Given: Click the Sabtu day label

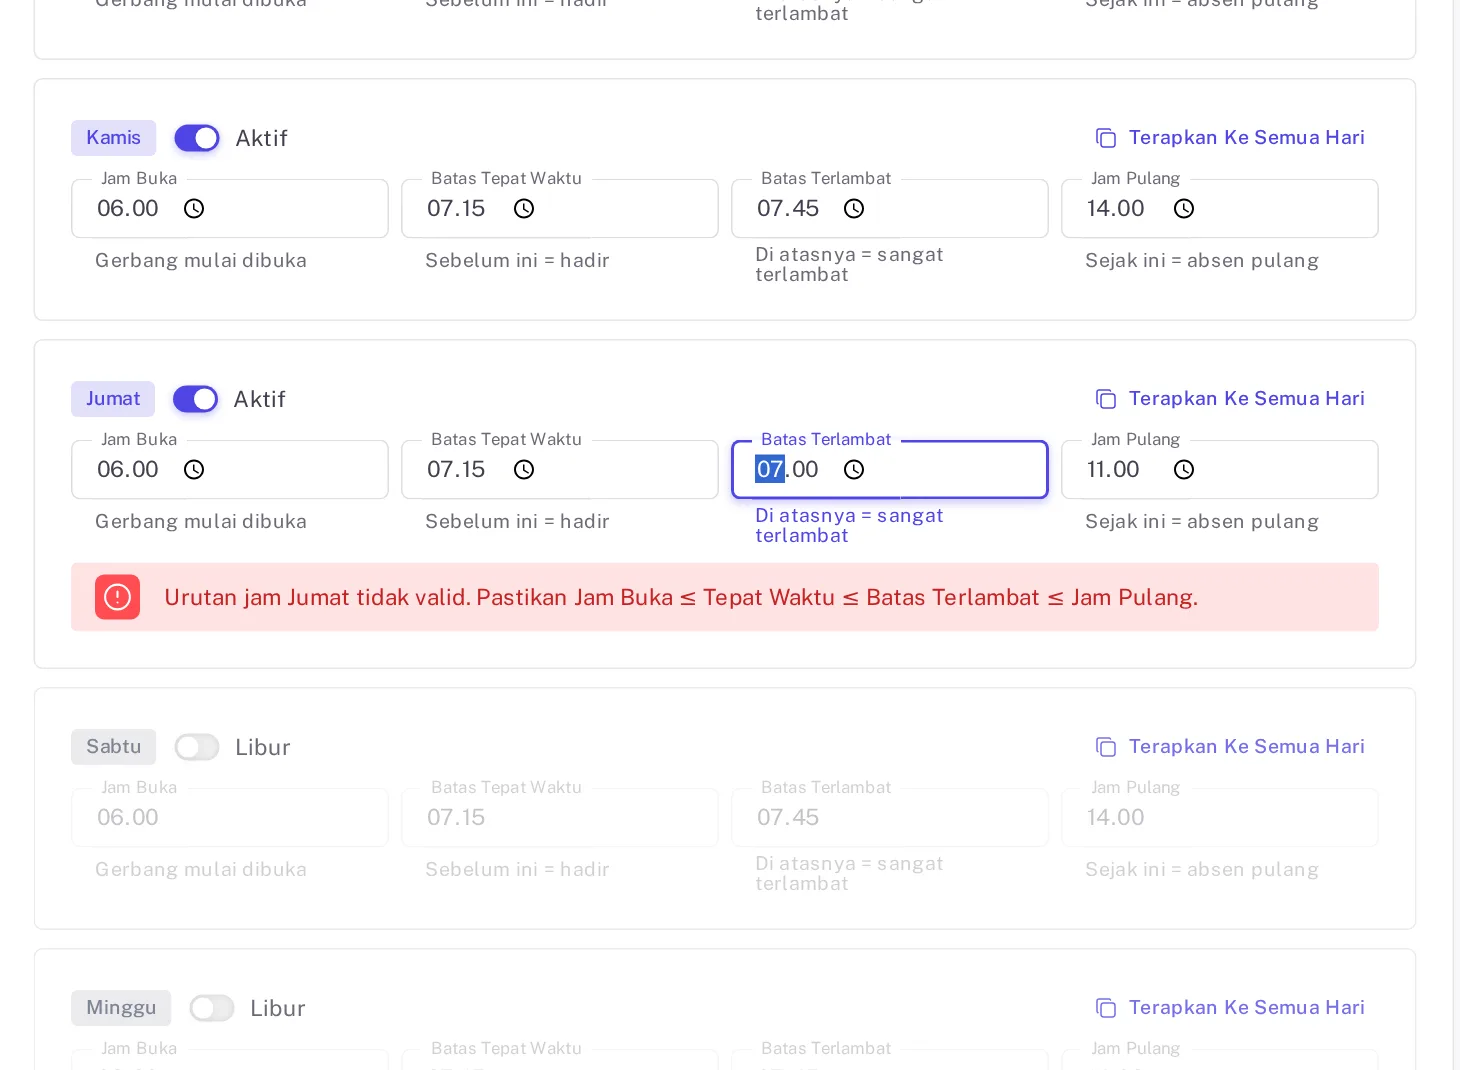Looking at the screenshot, I should click(x=114, y=747).
